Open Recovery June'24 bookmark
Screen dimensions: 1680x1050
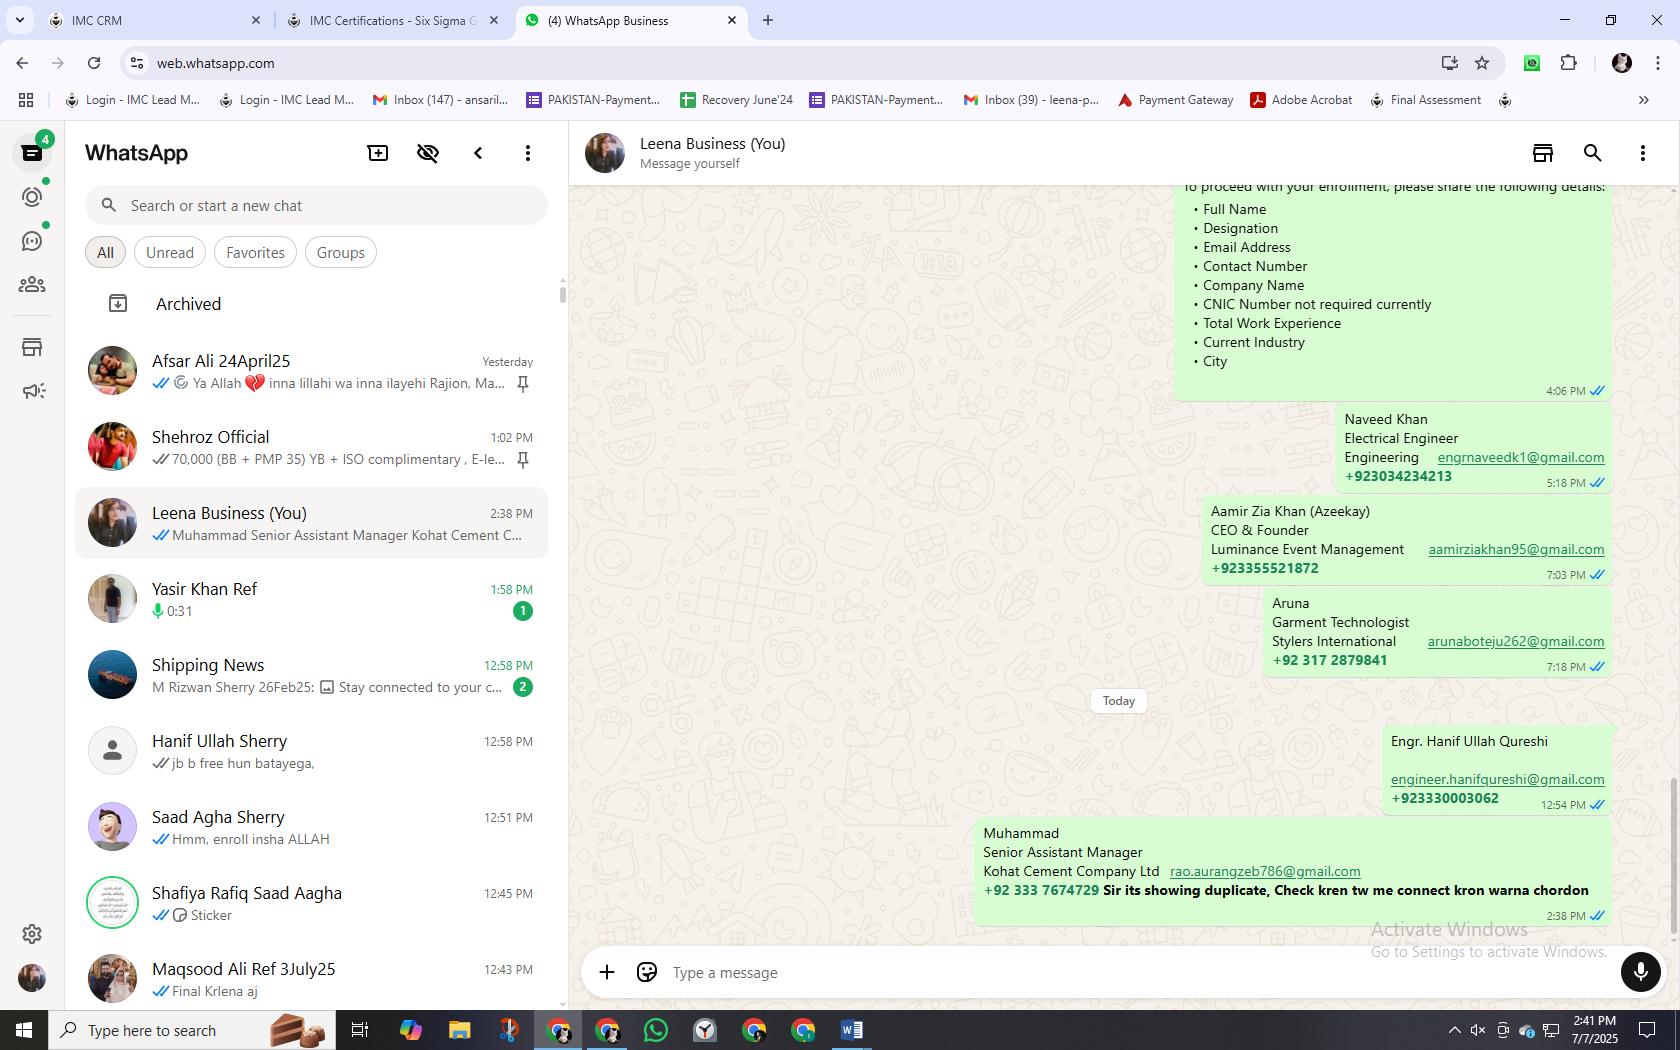(x=736, y=100)
